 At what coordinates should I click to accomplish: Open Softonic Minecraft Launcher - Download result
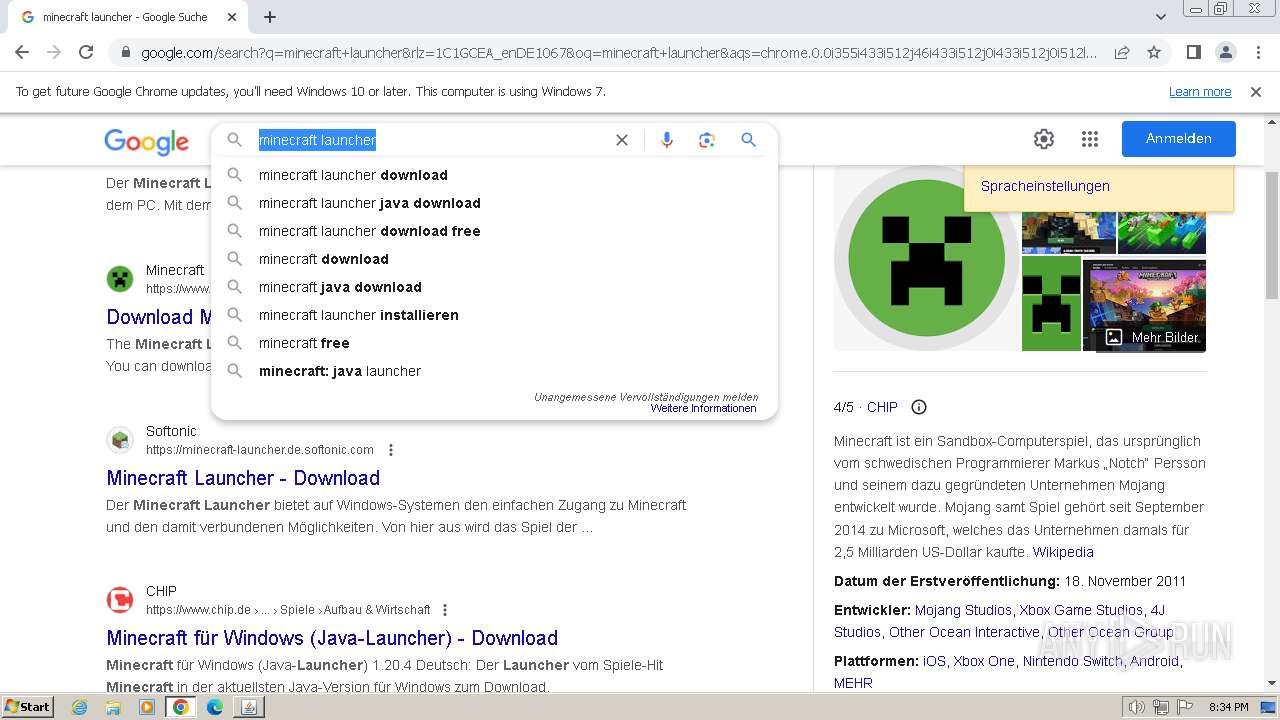pyautogui.click(x=243, y=478)
